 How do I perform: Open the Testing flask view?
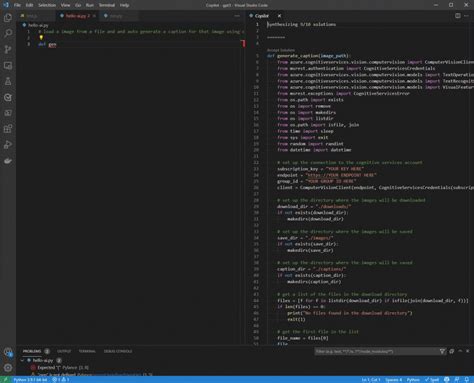(8, 81)
